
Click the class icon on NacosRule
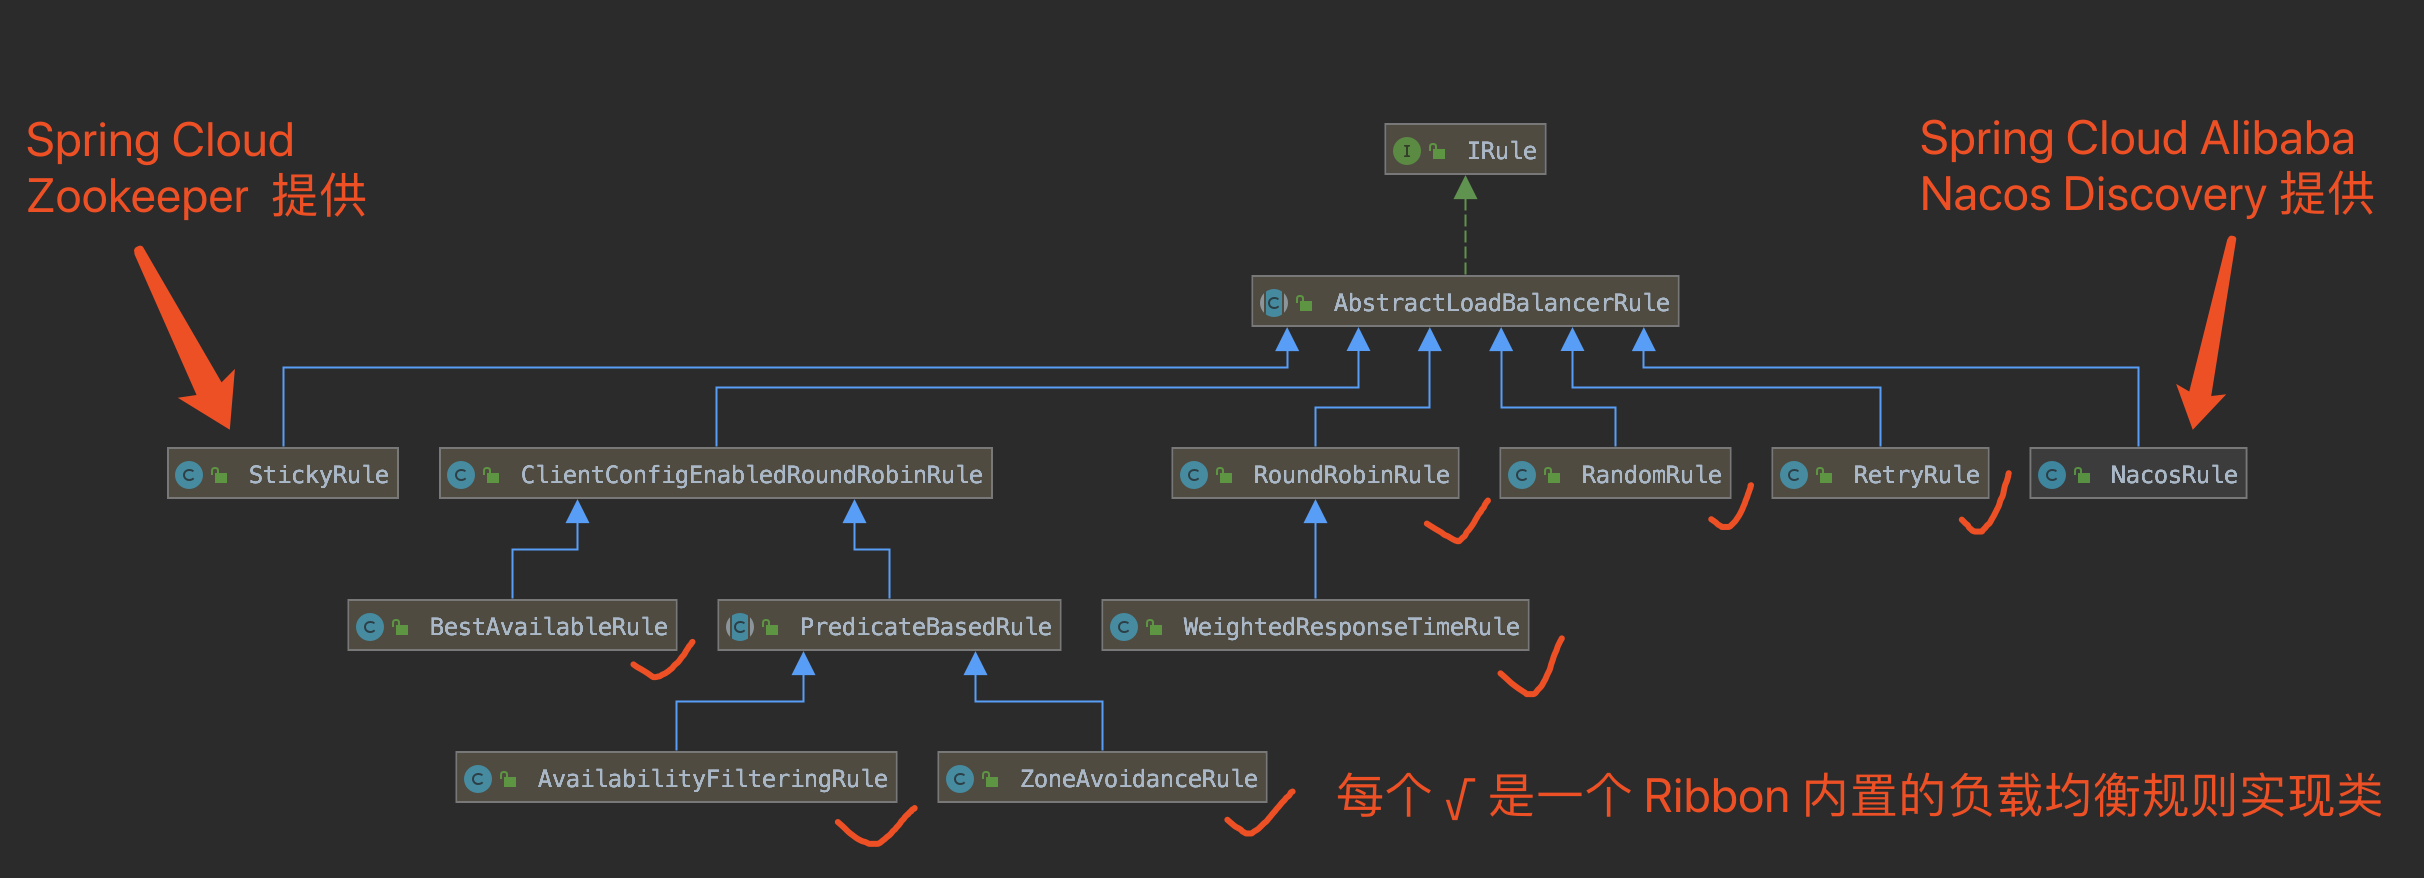(2052, 475)
